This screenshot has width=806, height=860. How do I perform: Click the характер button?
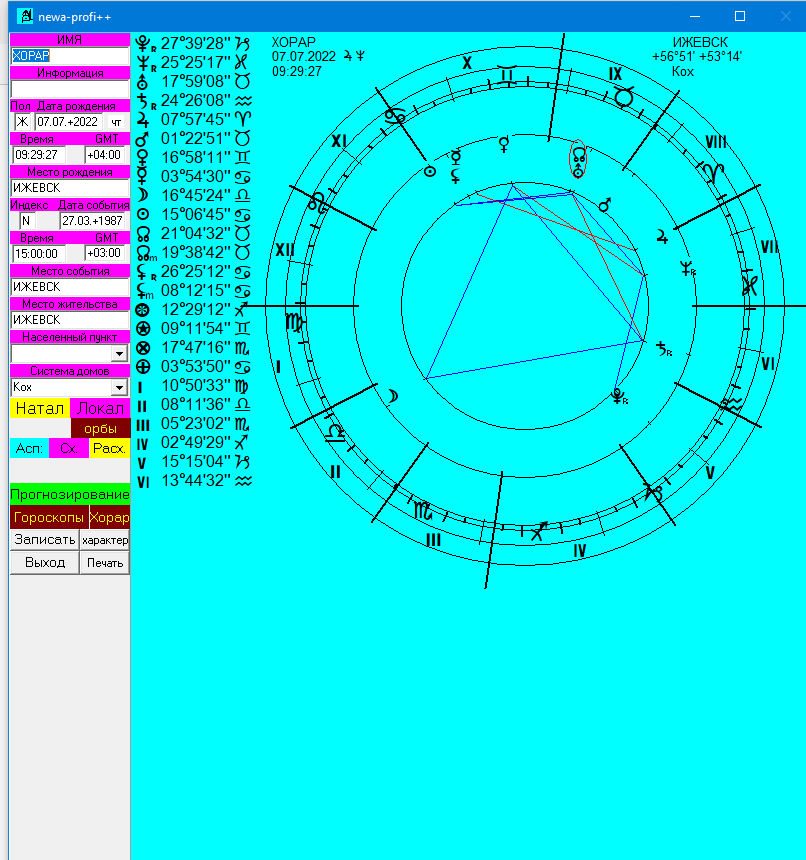coord(105,540)
